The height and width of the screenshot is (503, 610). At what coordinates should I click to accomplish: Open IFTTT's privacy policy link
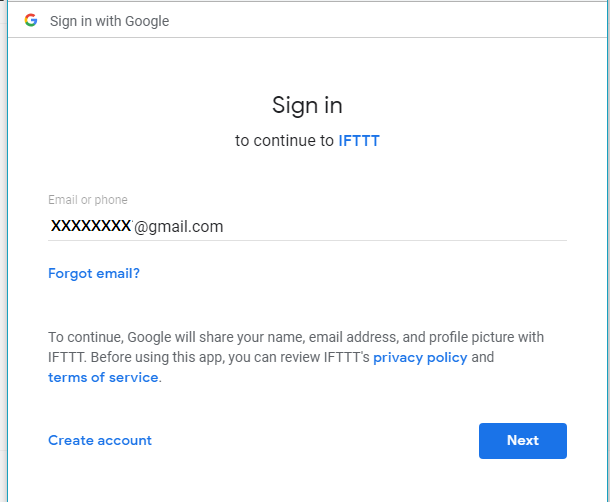point(420,358)
